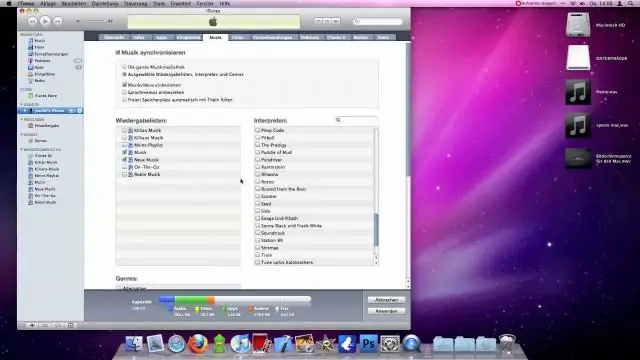Click the Anwenden button
The width and height of the screenshot is (640, 360).
point(386,311)
